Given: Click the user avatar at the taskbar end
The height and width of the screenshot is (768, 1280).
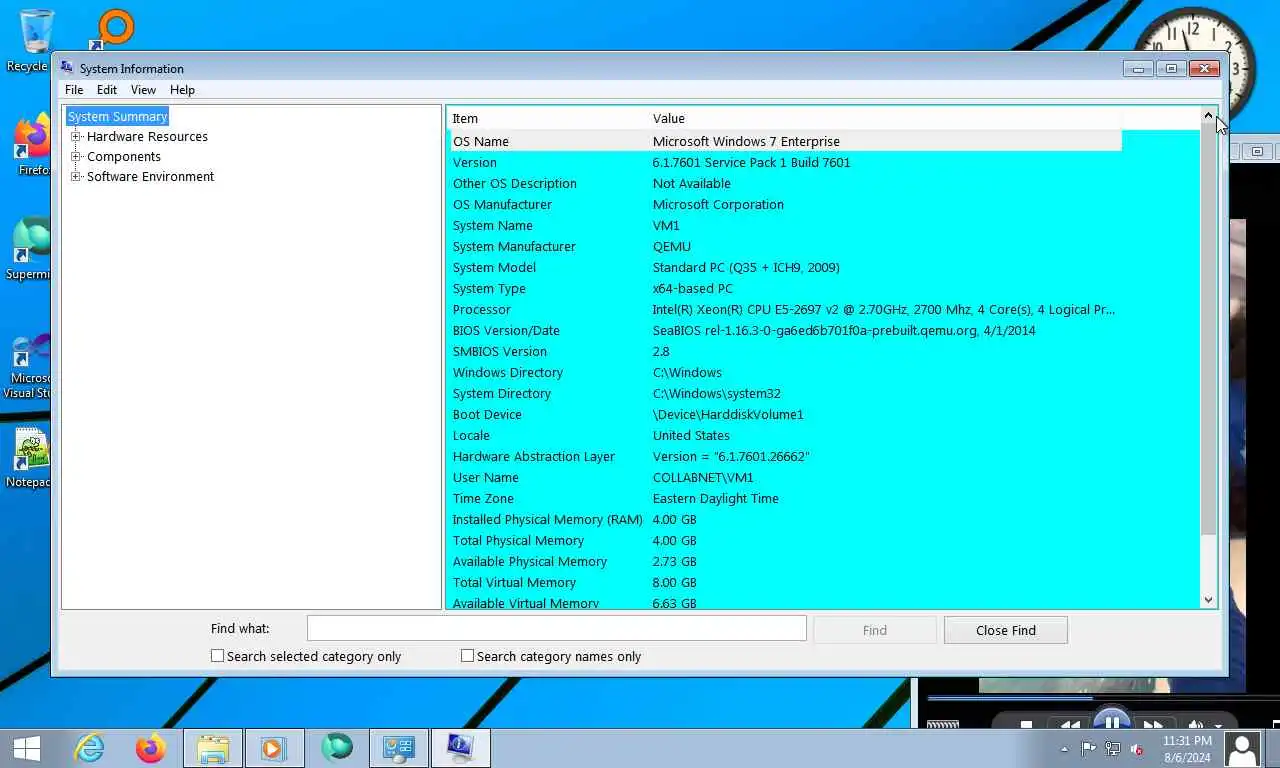Looking at the screenshot, I should [1242, 748].
